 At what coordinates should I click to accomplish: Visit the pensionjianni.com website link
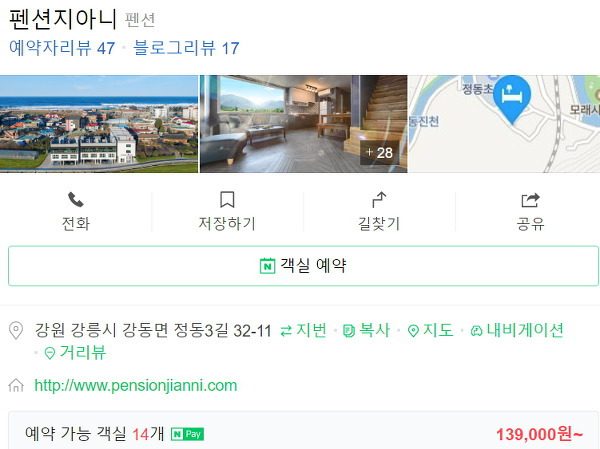(x=136, y=385)
